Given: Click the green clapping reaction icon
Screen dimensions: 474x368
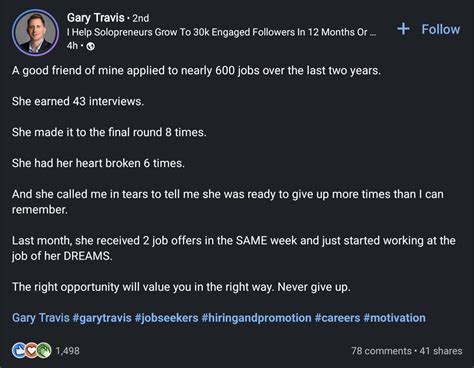Looking at the screenshot, I should [44, 350].
